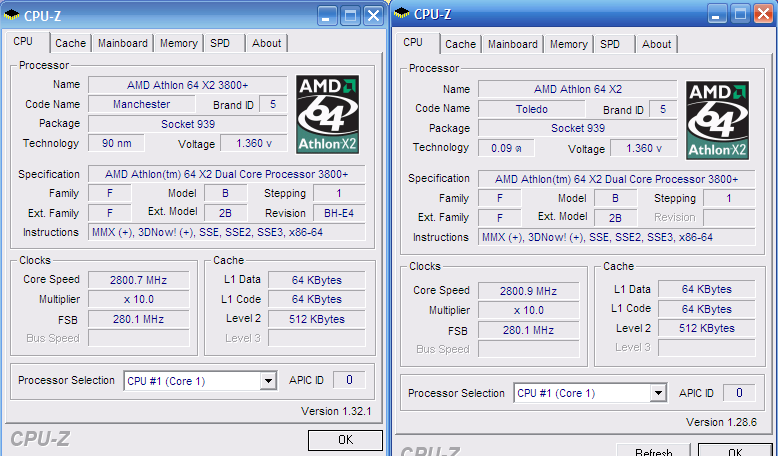This screenshot has height=456, width=778.
Task: Click Revision value 'BH-E4'
Action: click(339, 213)
